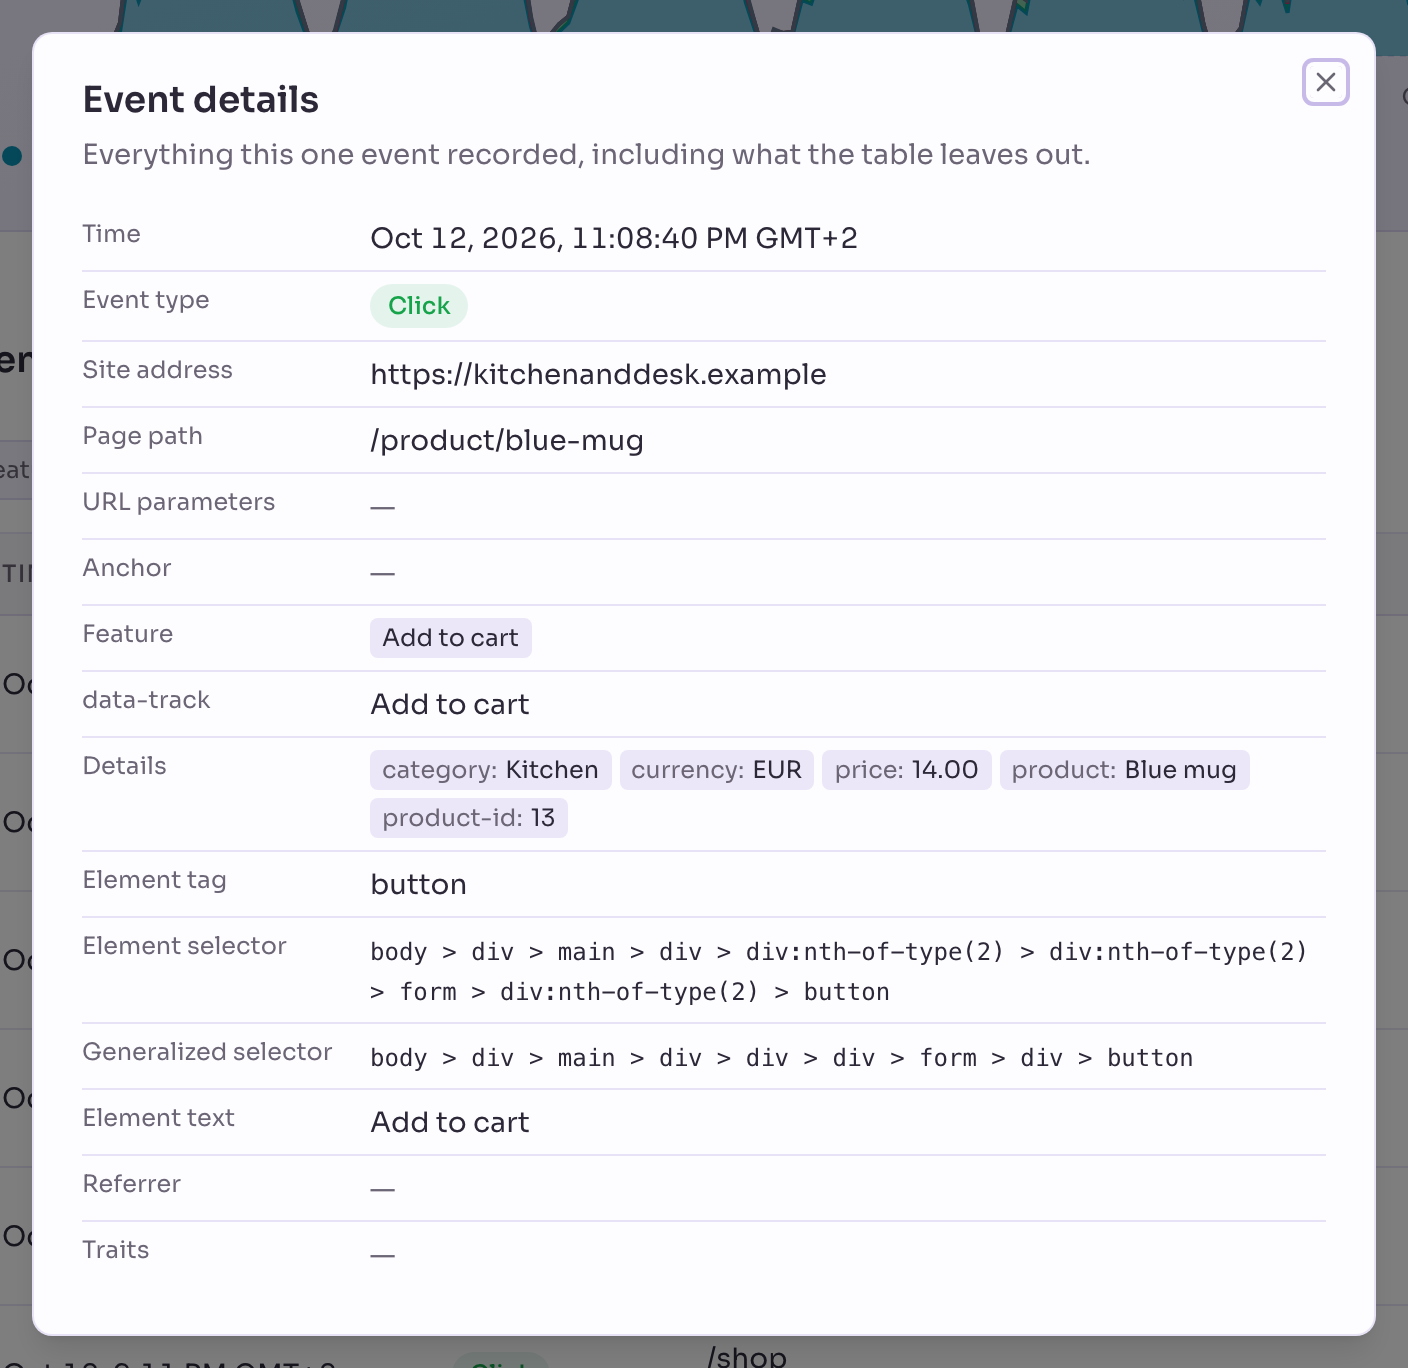Click the Traits row label
Screen dimensions: 1408x1368
(x=116, y=1250)
